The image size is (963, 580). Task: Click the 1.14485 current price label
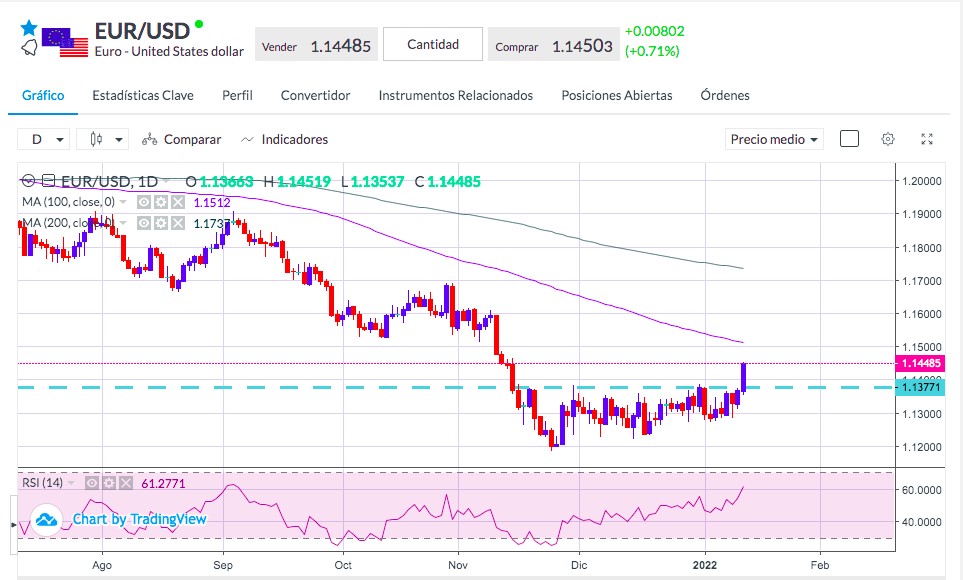920,363
